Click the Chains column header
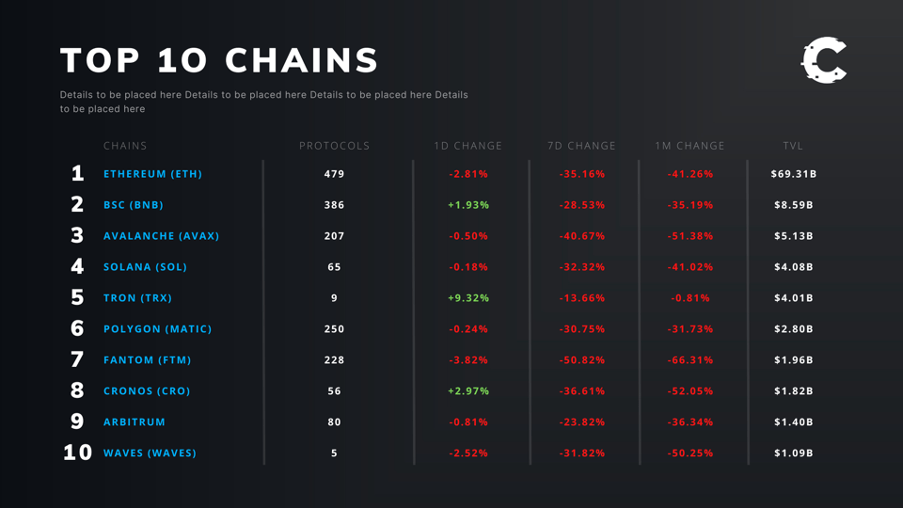The width and height of the screenshot is (904, 508). tap(125, 146)
